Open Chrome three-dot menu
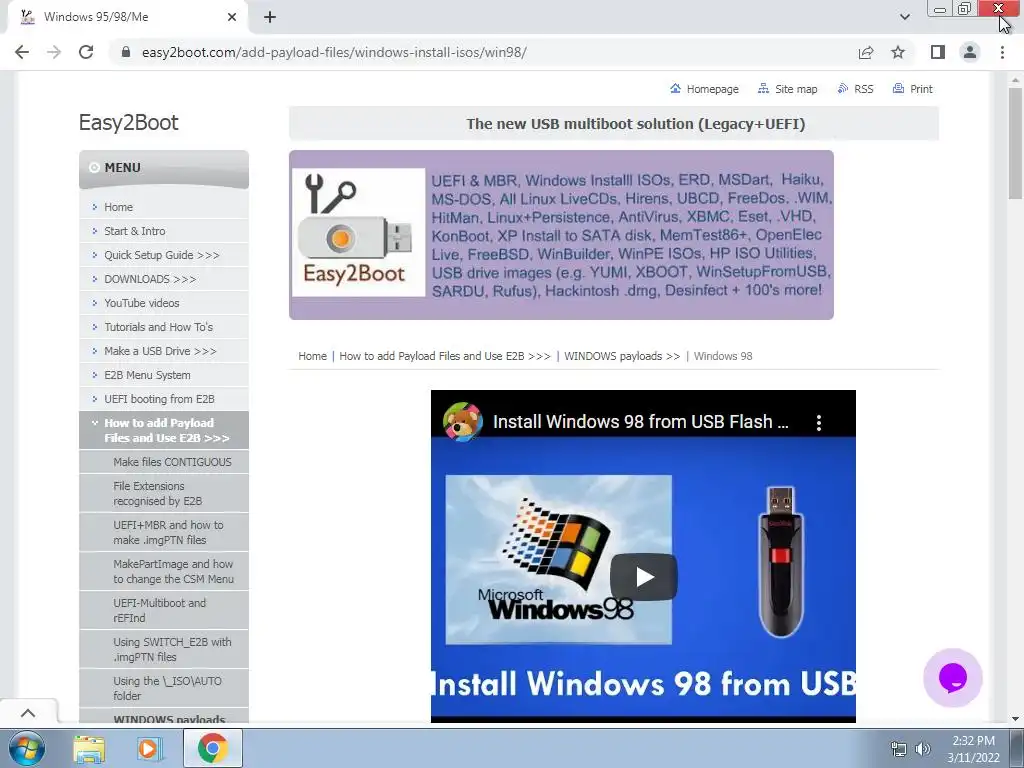The width and height of the screenshot is (1024, 768). click(1002, 52)
